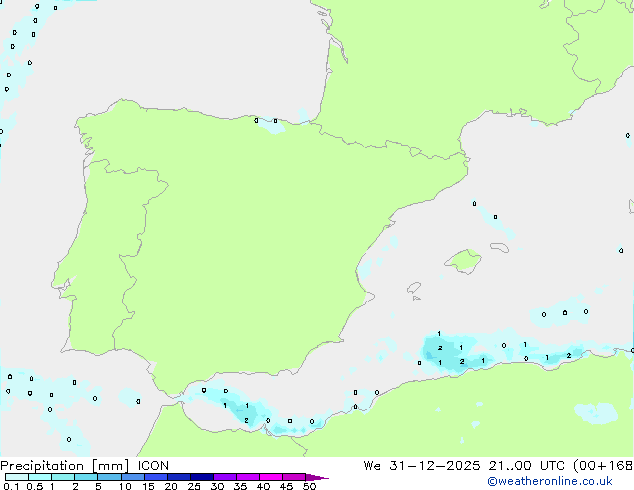Click the green Mallorca island on the map

pyautogui.click(x=463, y=262)
